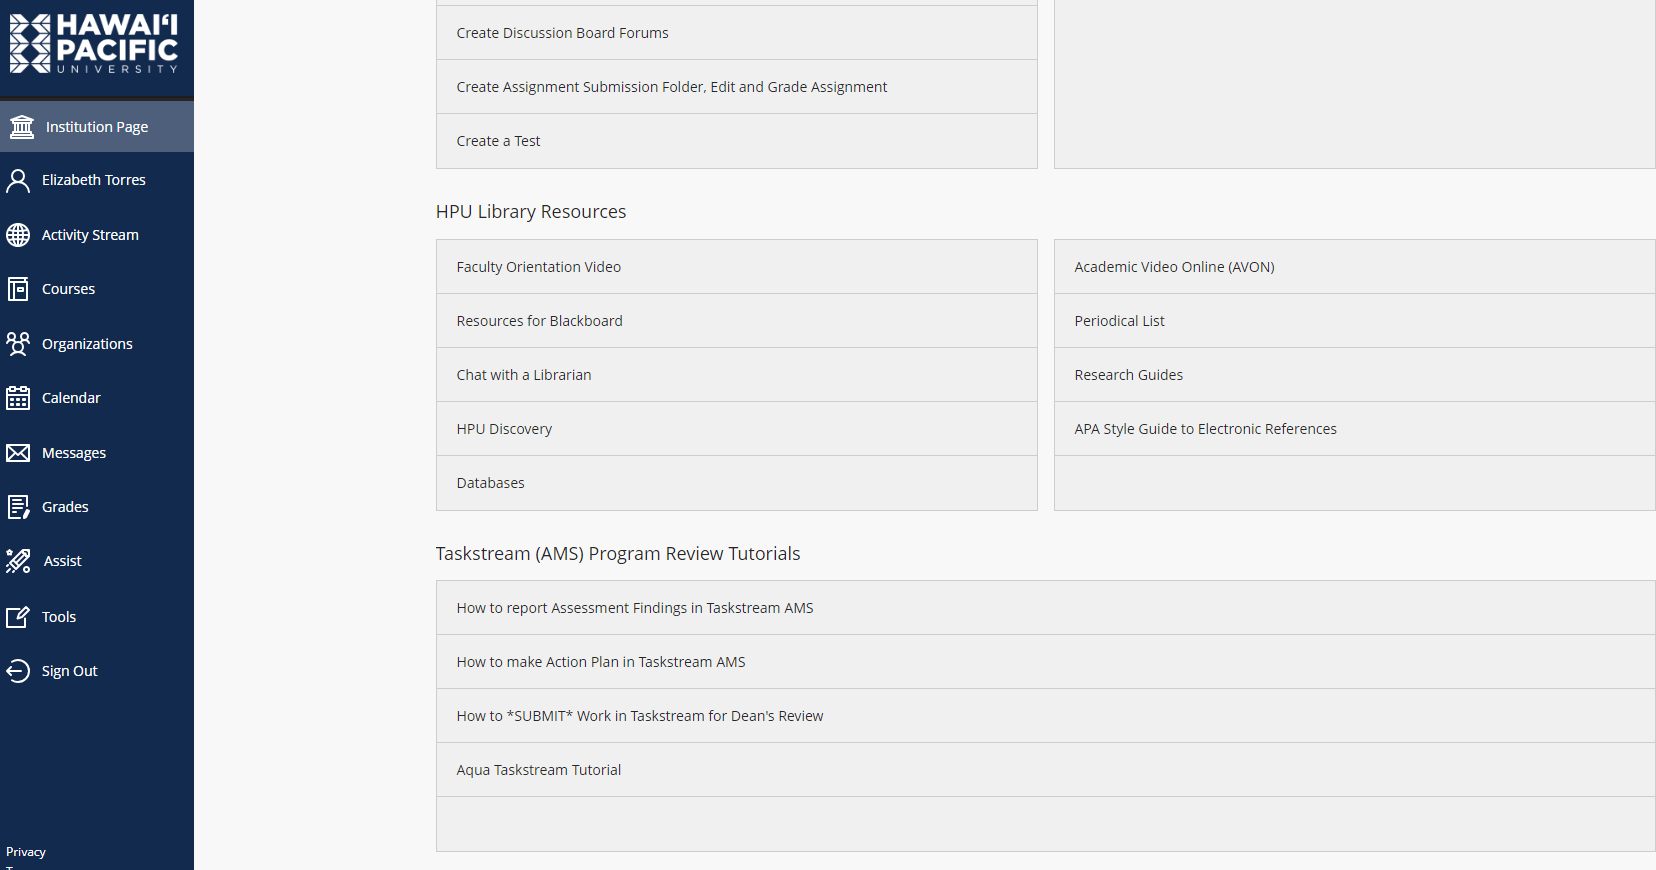Open the Periodical List link

[x=1355, y=321]
